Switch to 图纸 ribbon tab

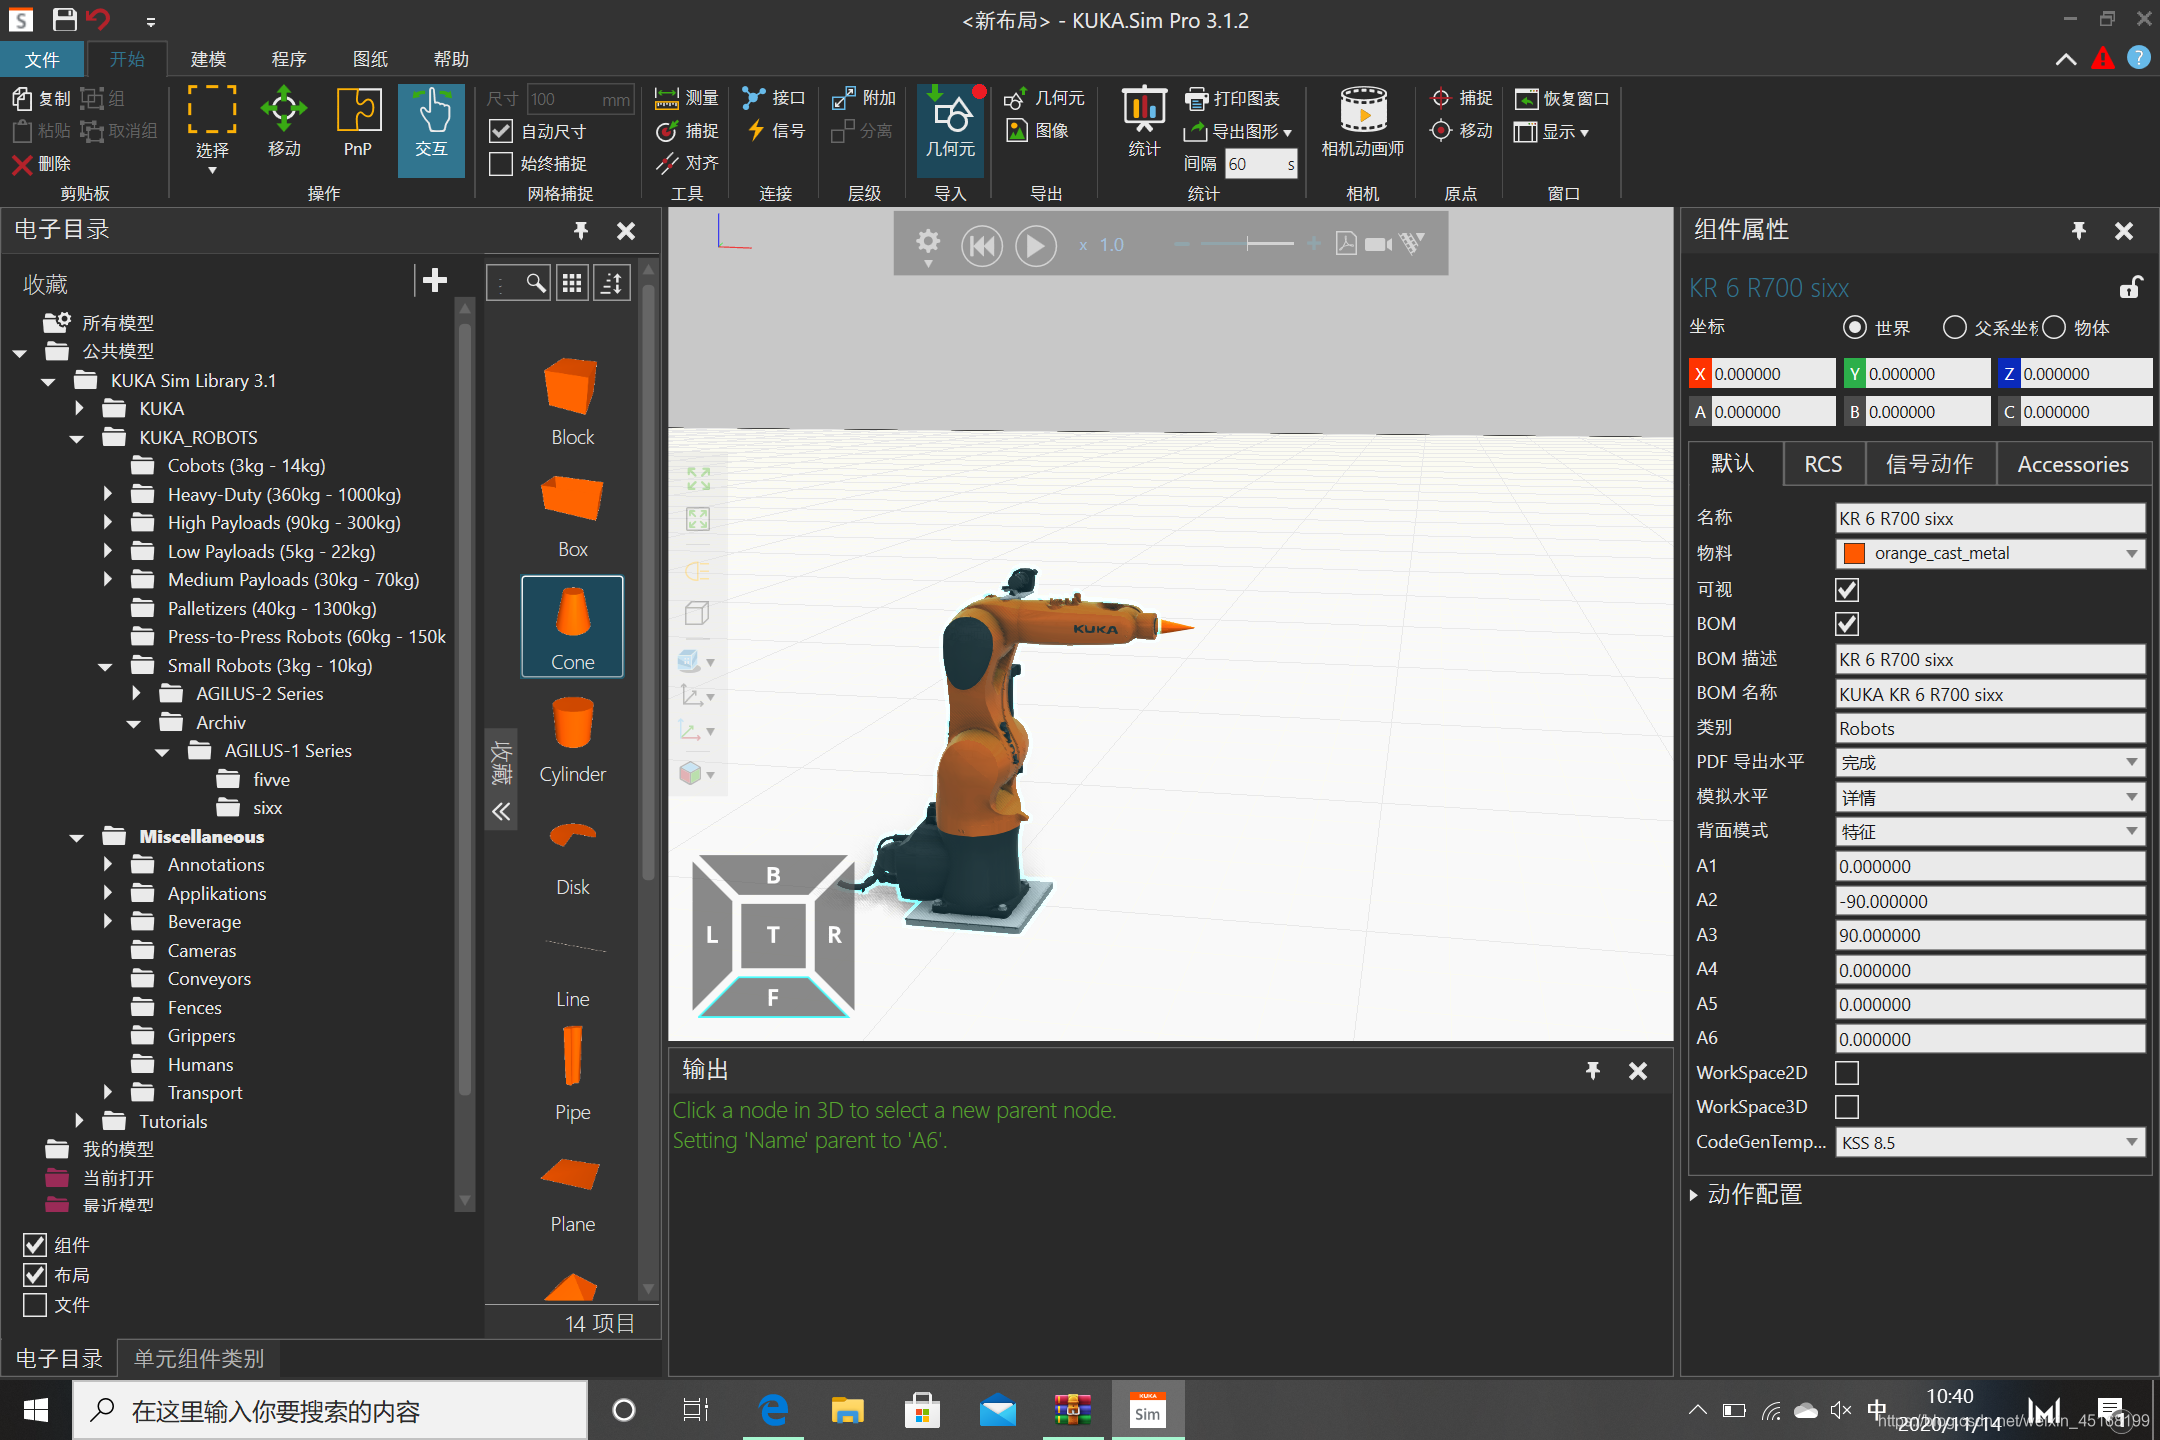[370, 60]
